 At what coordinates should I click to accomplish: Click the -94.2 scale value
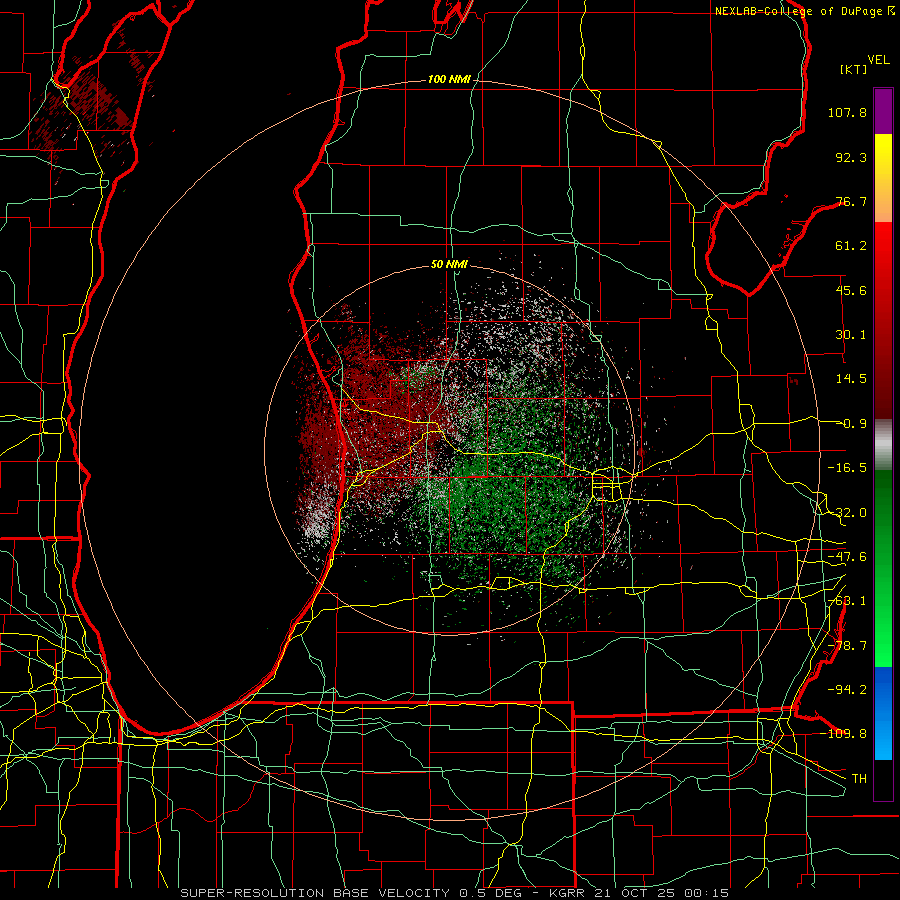pyautogui.click(x=847, y=689)
